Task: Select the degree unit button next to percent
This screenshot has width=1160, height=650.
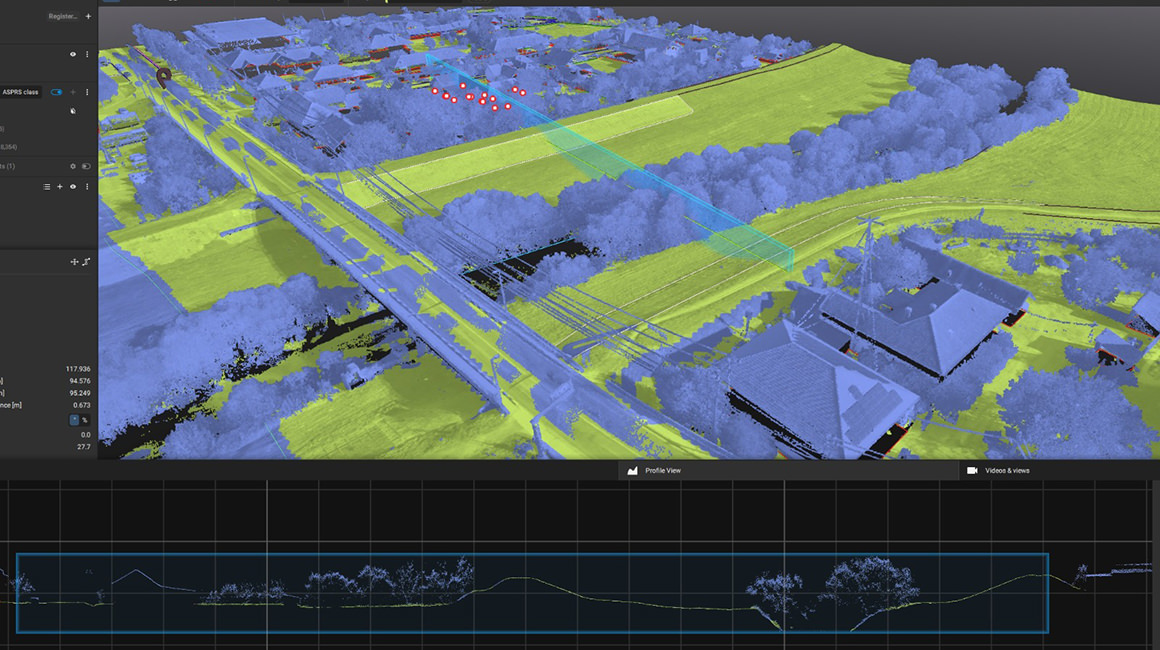Action: pyautogui.click(x=74, y=420)
